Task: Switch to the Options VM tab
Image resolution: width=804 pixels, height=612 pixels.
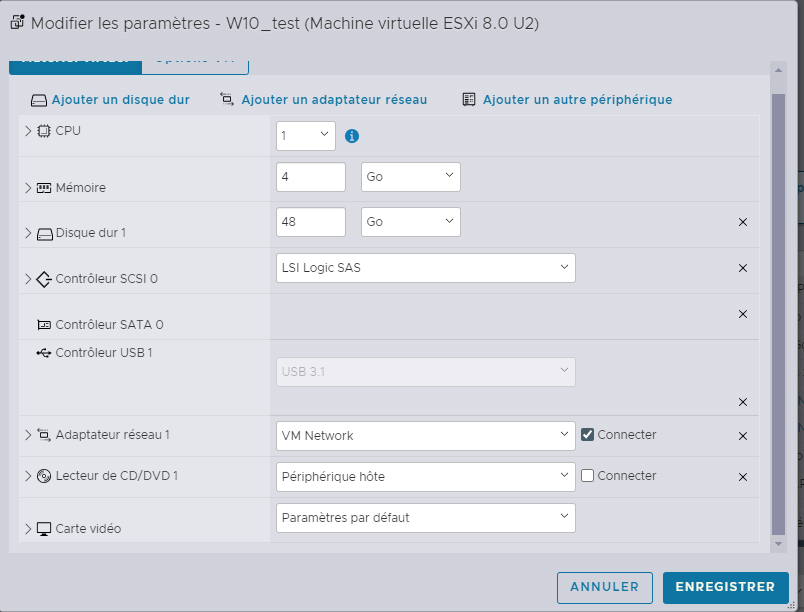Action: (x=196, y=59)
